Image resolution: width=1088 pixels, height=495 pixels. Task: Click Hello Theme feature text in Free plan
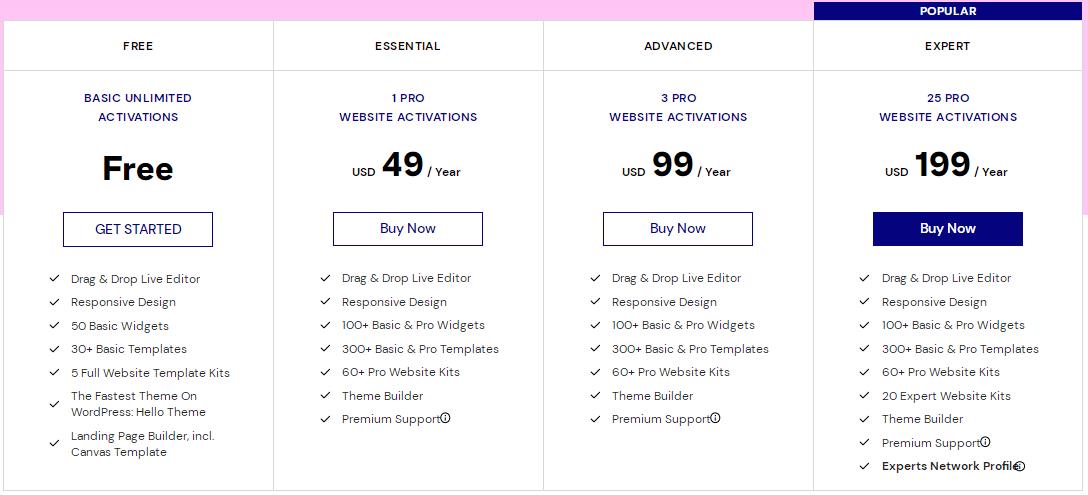(138, 404)
